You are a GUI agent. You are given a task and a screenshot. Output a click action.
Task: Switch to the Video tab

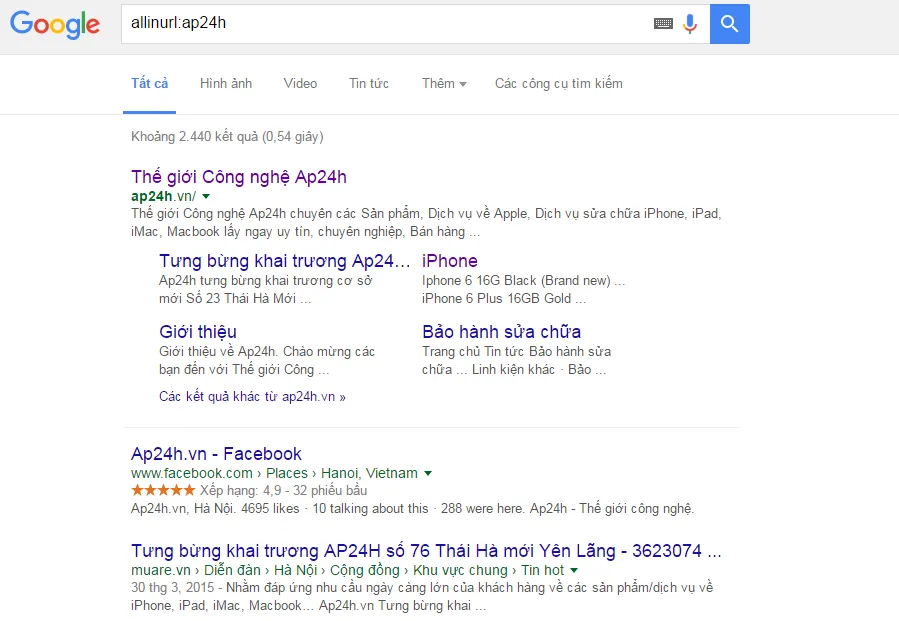(x=300, y=84)
